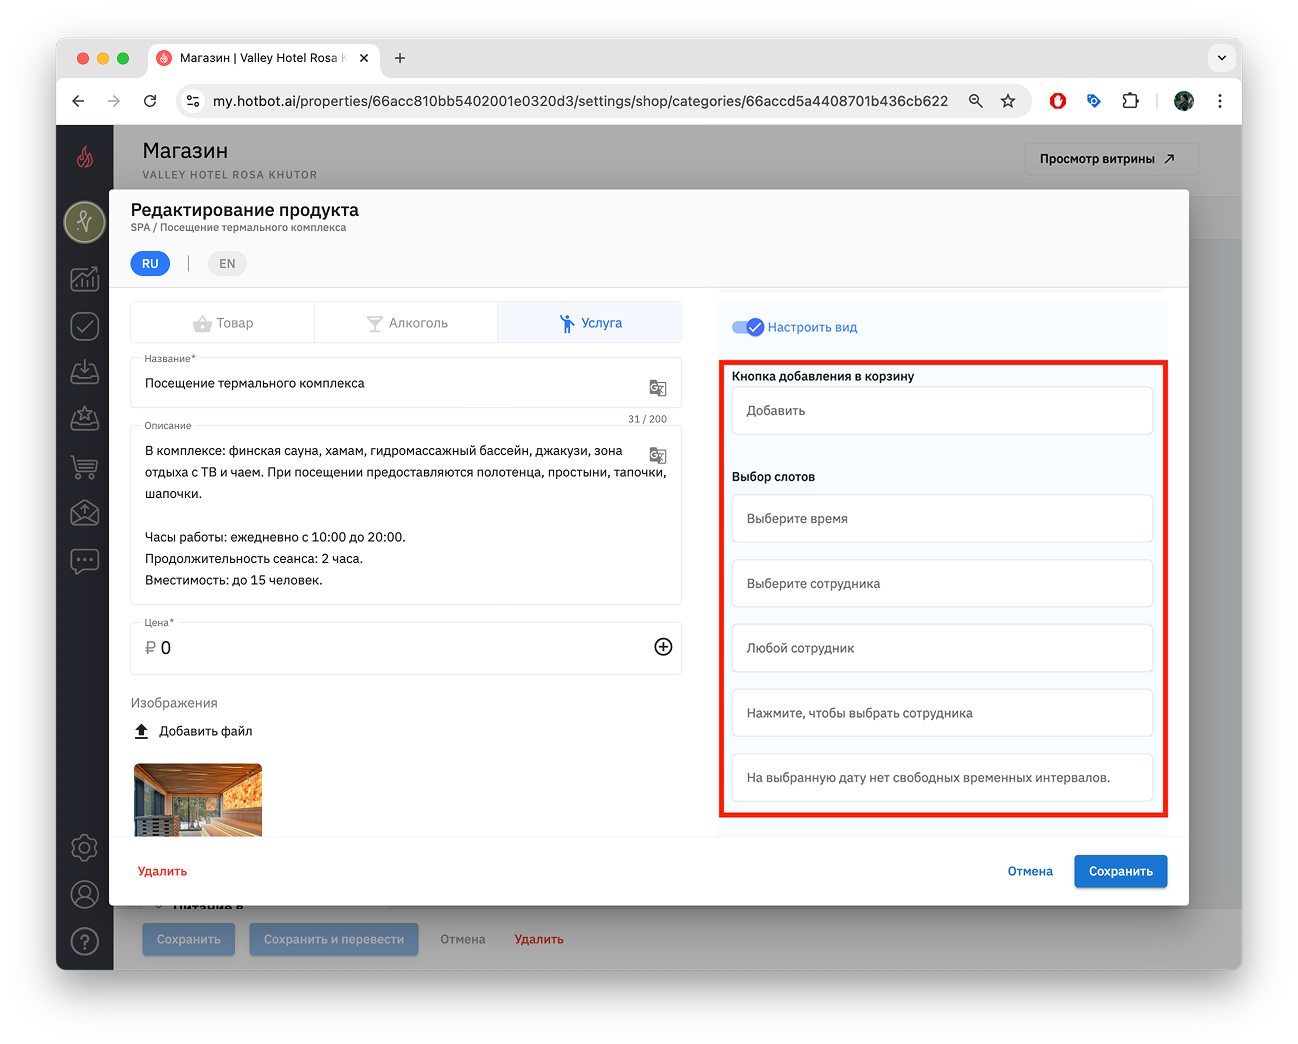1298x1044 pixels.
Task: Open site information icon in address bar
Action: click(194, 101)
